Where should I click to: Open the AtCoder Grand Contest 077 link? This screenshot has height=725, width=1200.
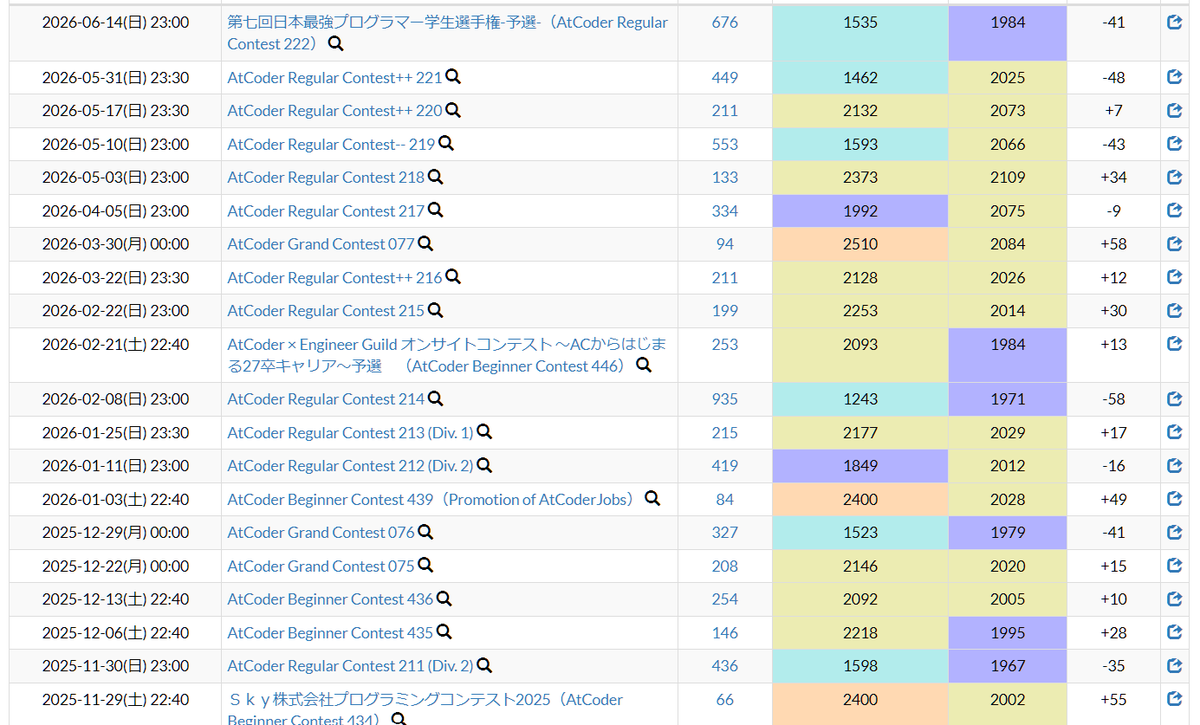point(321,244)
